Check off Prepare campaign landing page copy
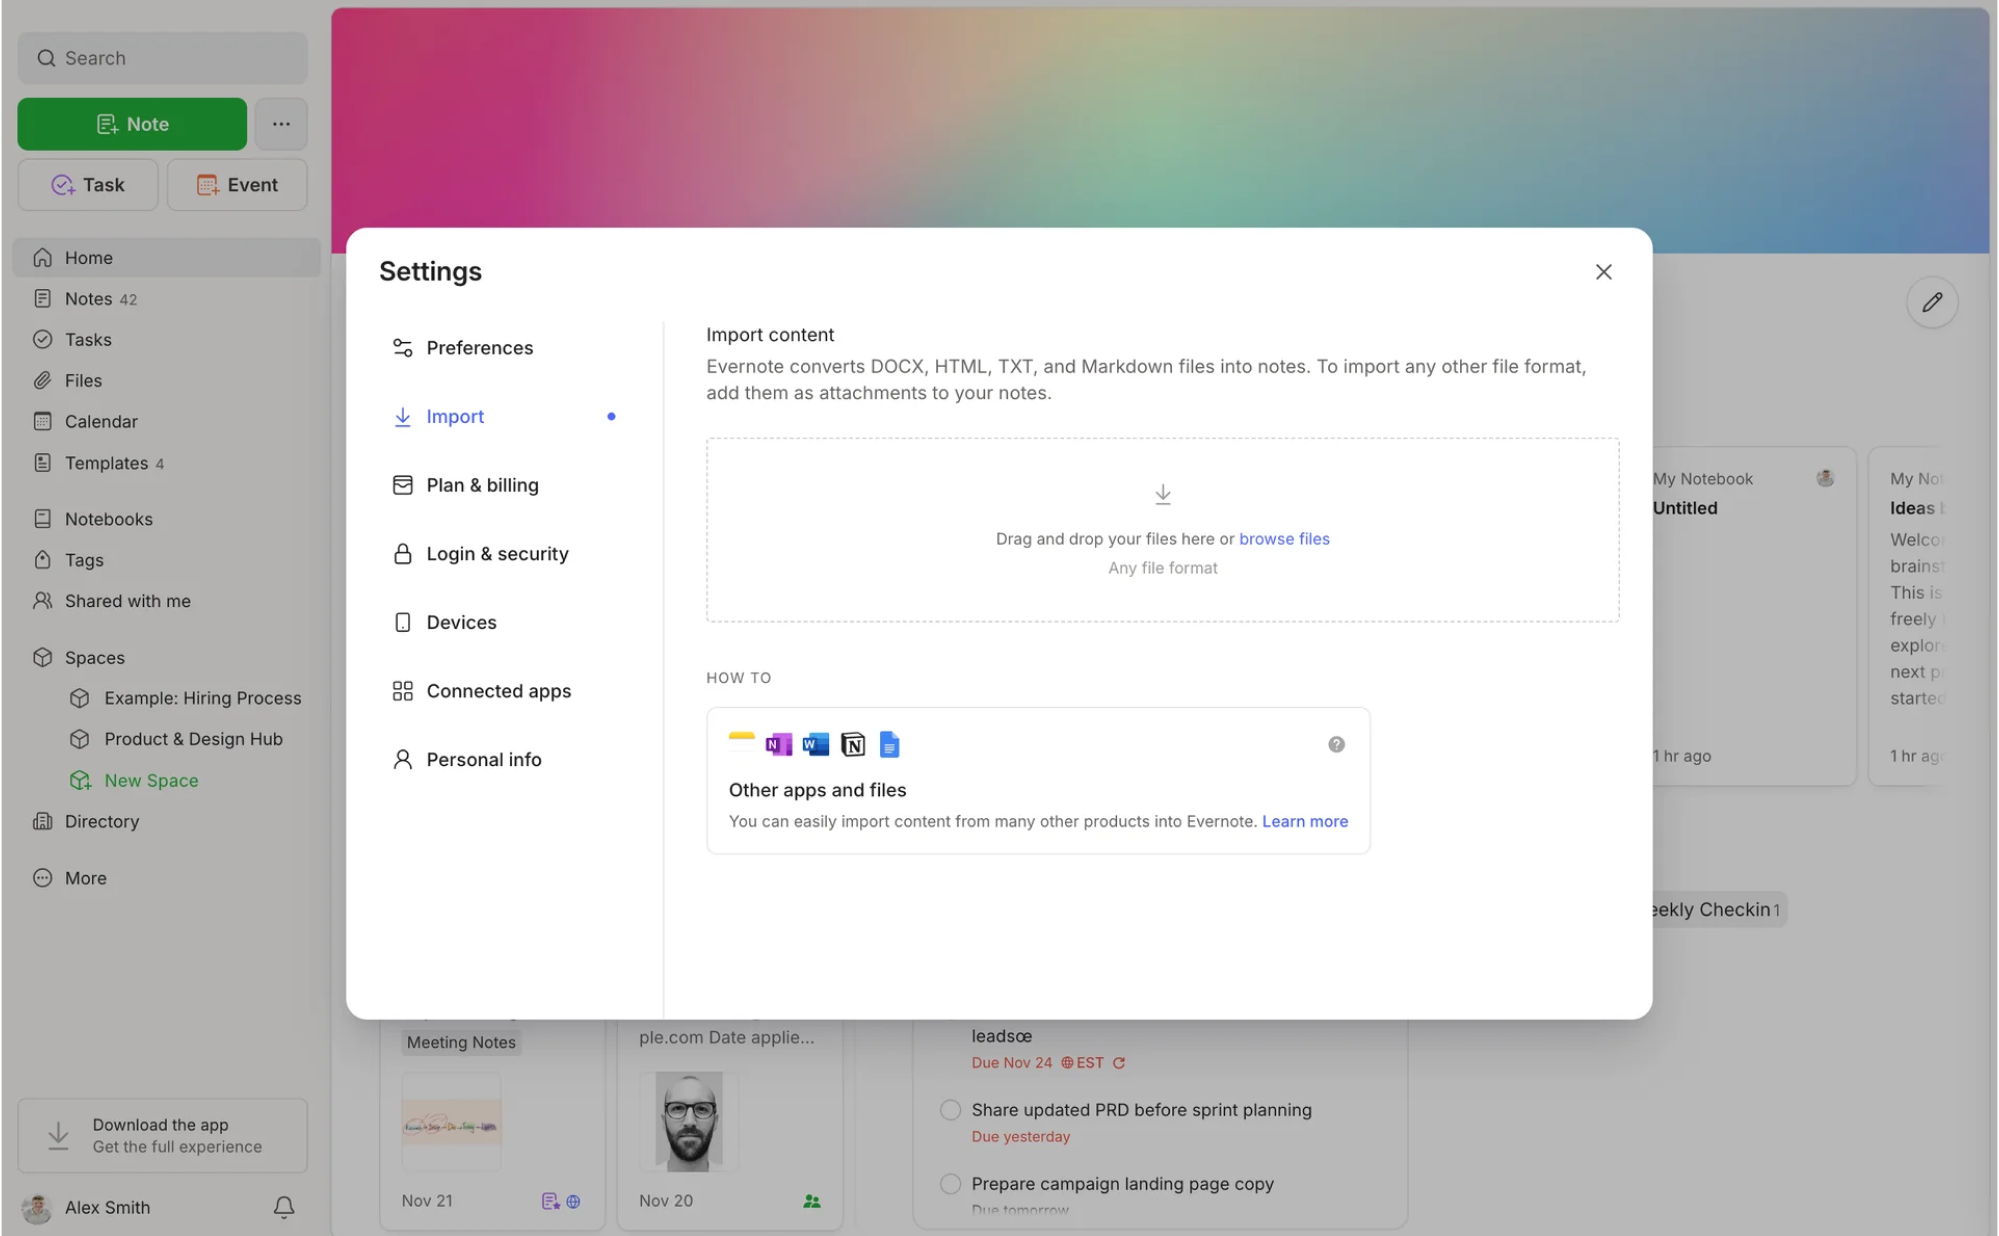1999x1236 pixels. [x=949, y=1183]
